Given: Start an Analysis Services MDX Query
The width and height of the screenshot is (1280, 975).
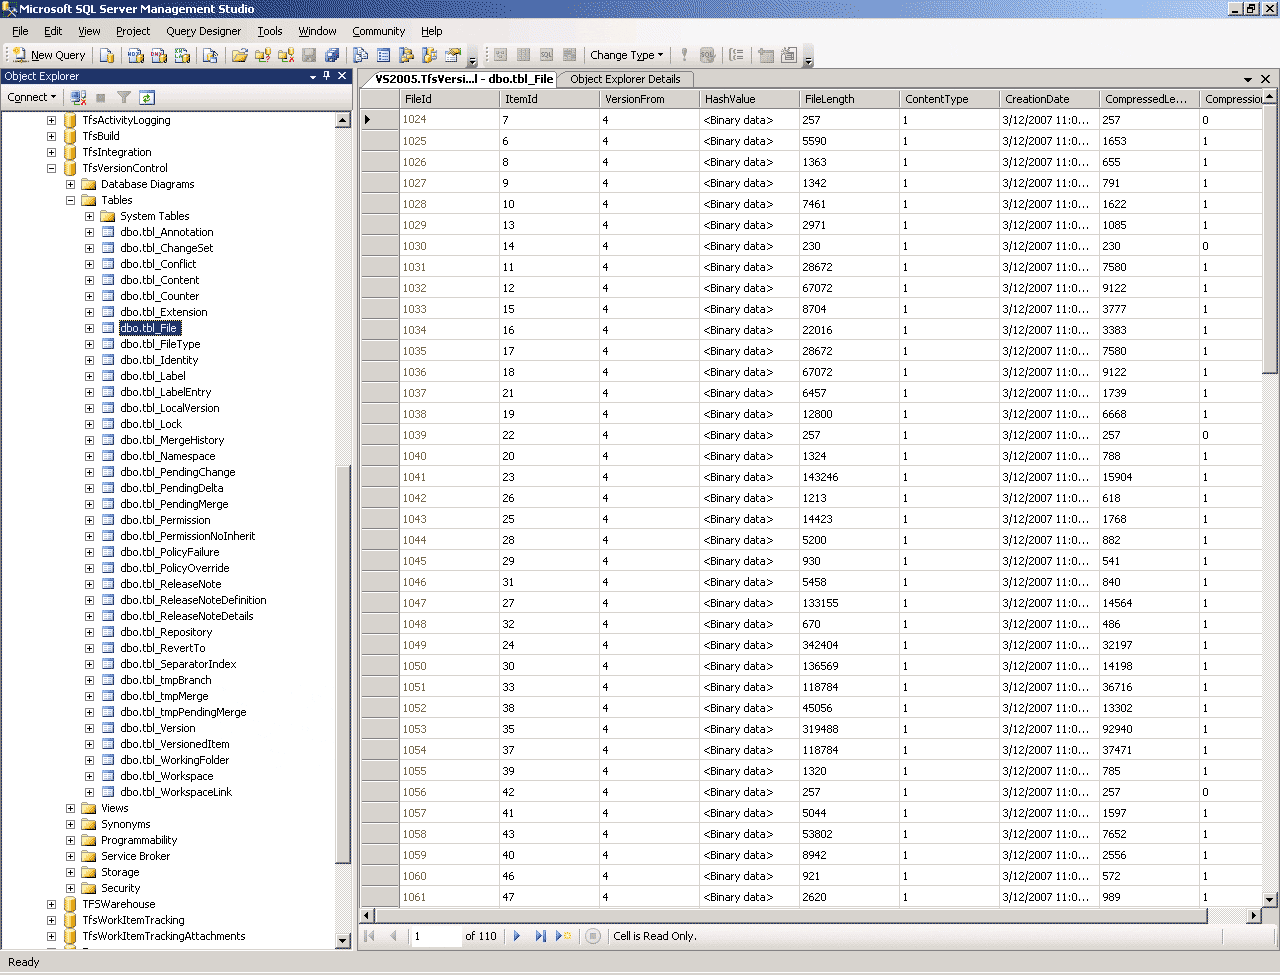Looking at the screenshot, I should 135,55.
